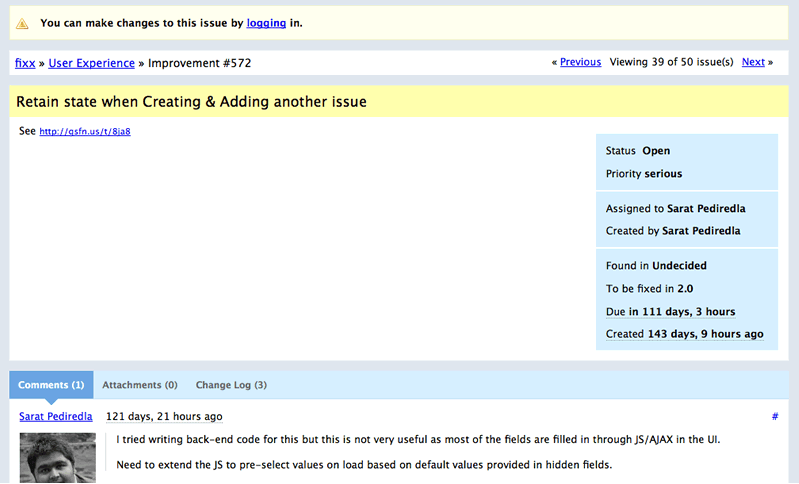Image resolution: width=799 pixels, height=484 pixels.
Task: Click "Due in 111 days, 3 hours"
Action: click(671, 312)
